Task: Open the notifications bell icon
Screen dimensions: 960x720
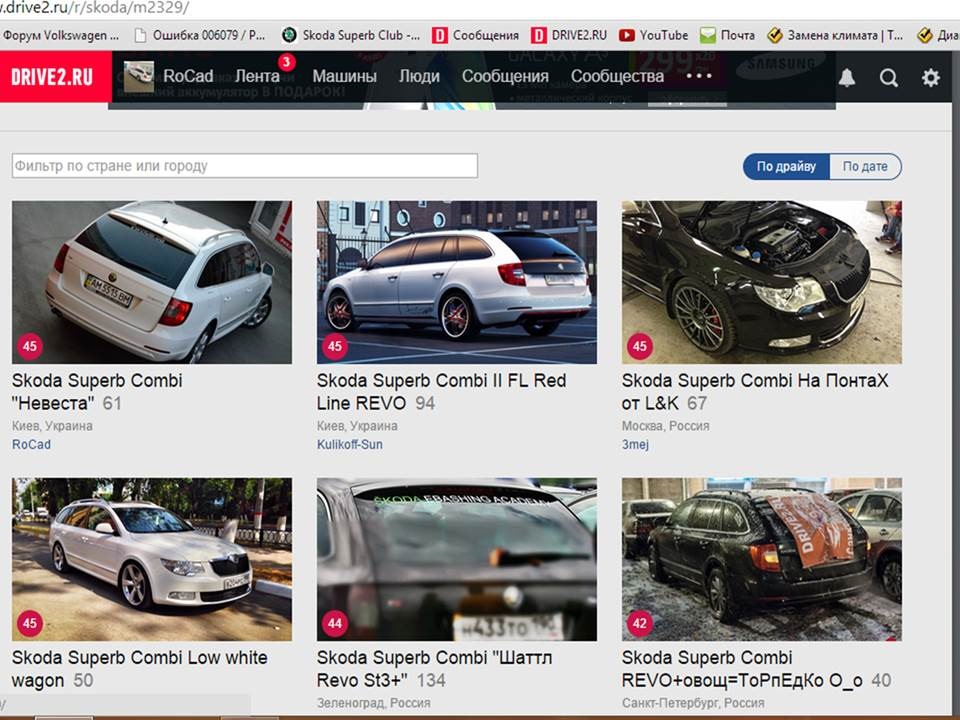Action: tap(847, 77)
